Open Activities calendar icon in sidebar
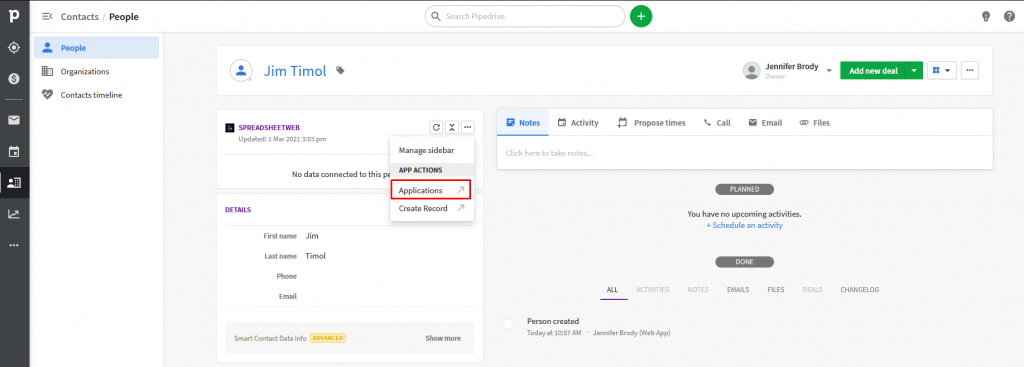Screen dimensions: 1024x367 [x=14, y=152]
